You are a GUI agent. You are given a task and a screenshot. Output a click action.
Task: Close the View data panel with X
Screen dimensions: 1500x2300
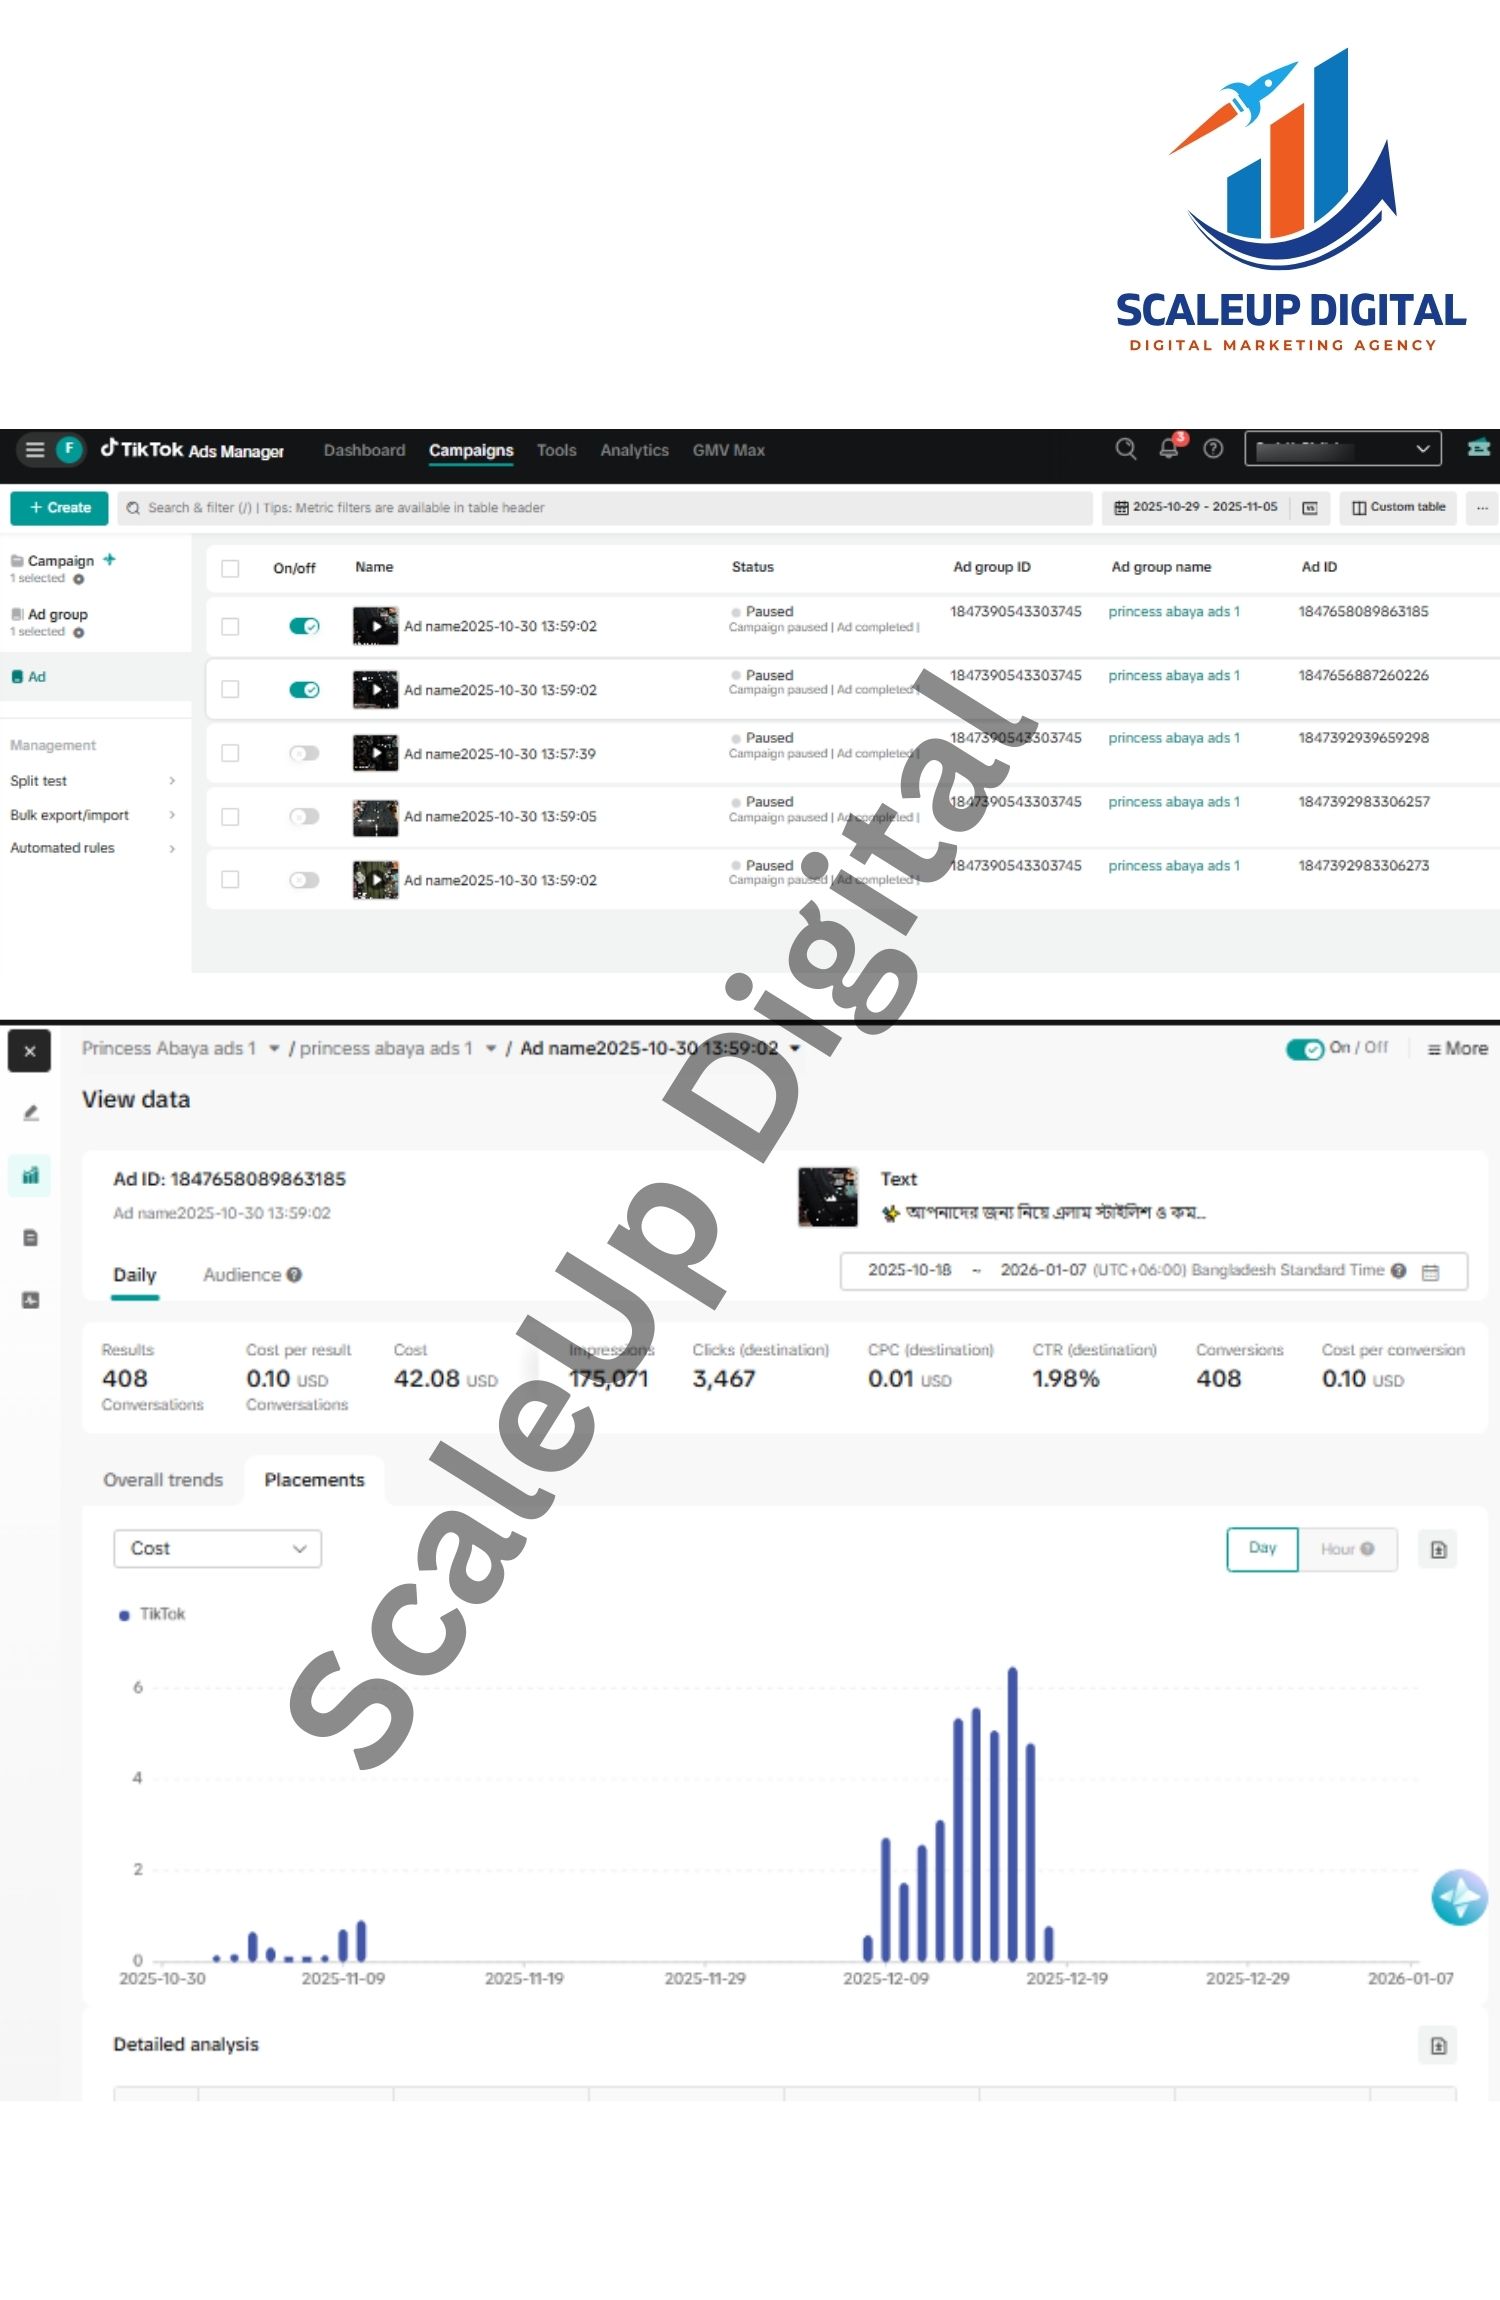(30, 1051)
